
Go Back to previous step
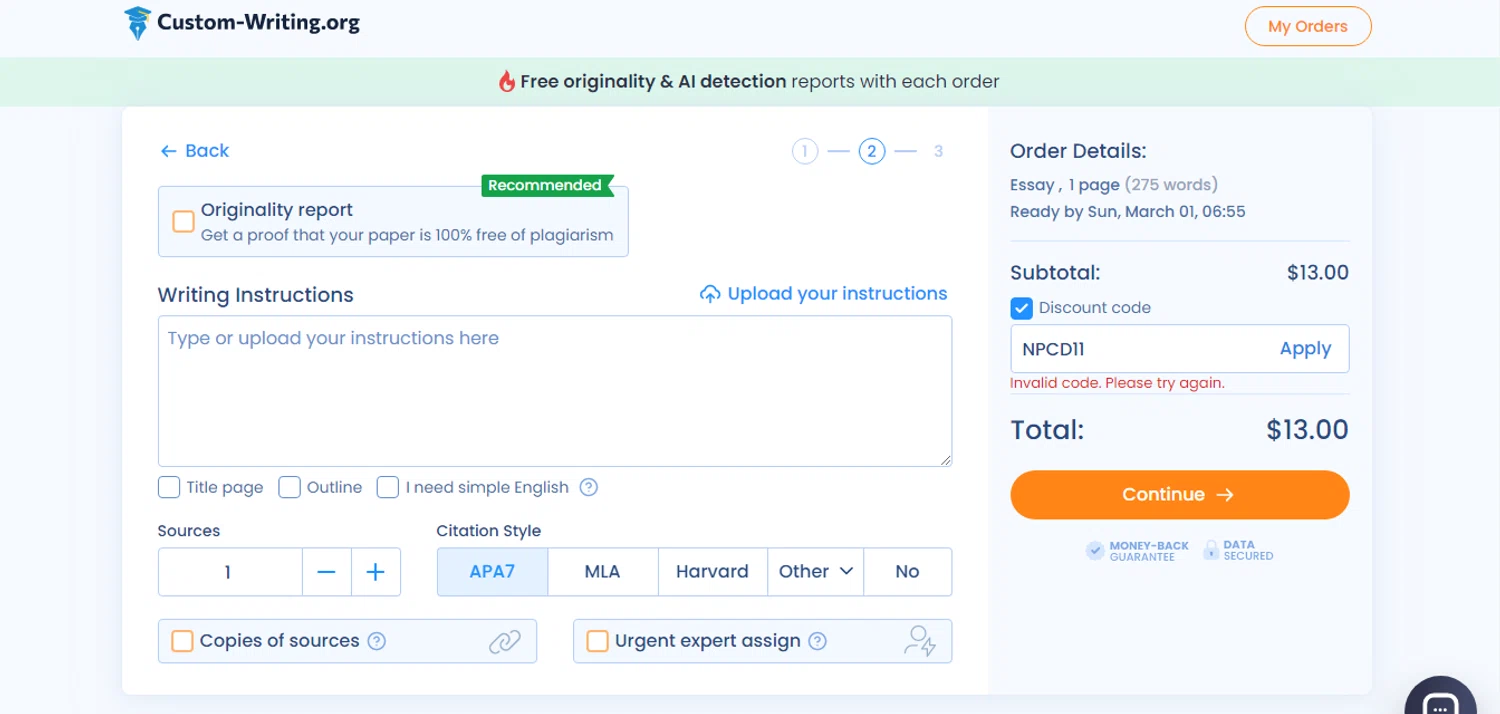point(194,151)
